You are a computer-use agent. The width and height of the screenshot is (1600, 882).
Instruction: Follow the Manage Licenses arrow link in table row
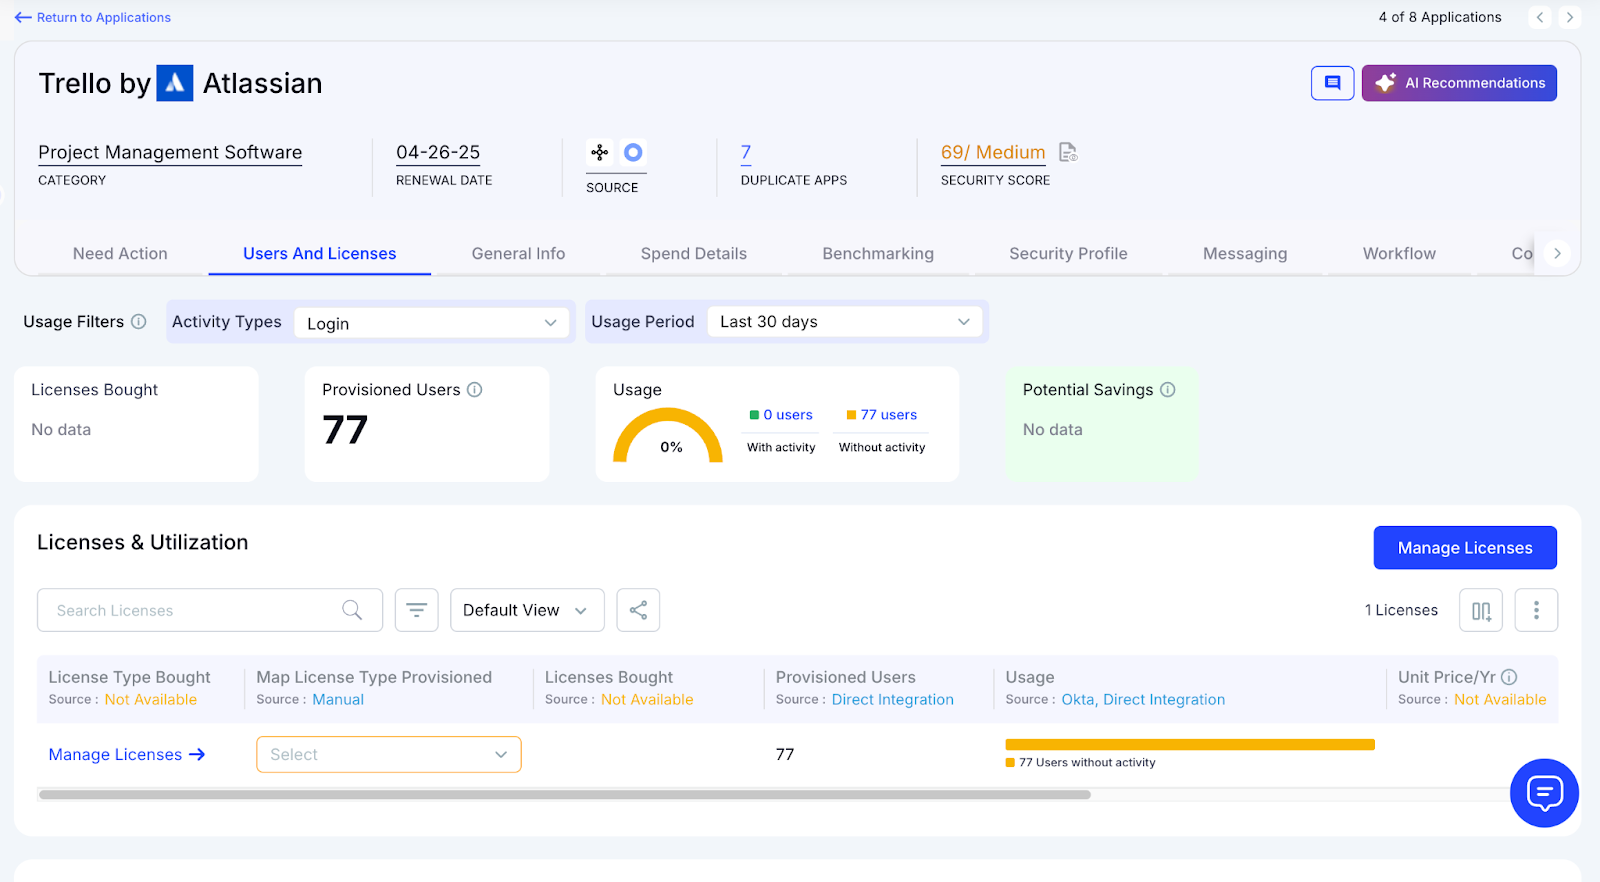tap(127, 755)
